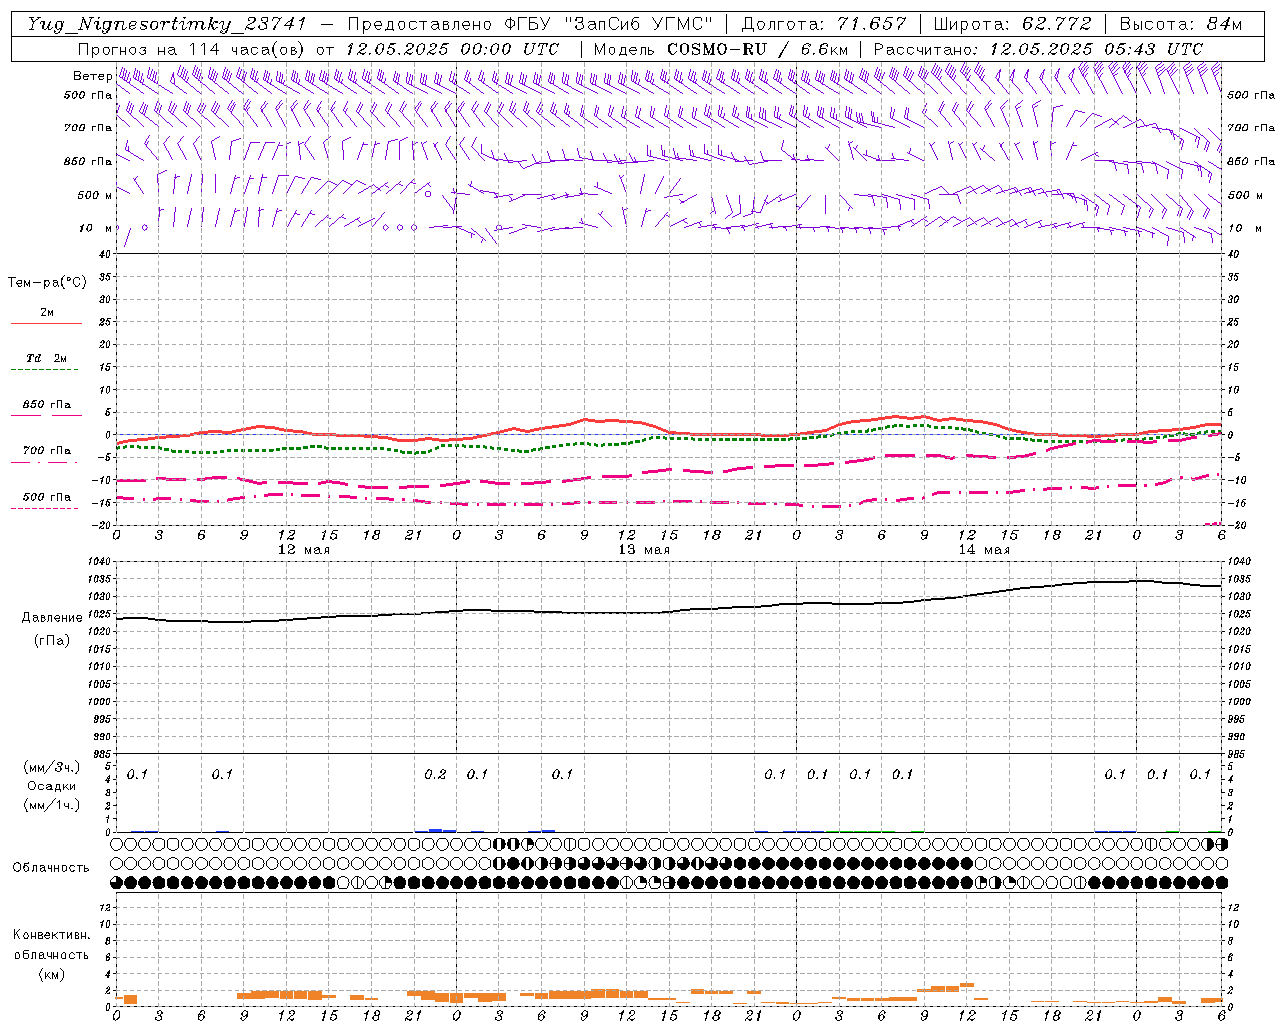
Task: Click the Облачность panel label
Action: [51, 868]
